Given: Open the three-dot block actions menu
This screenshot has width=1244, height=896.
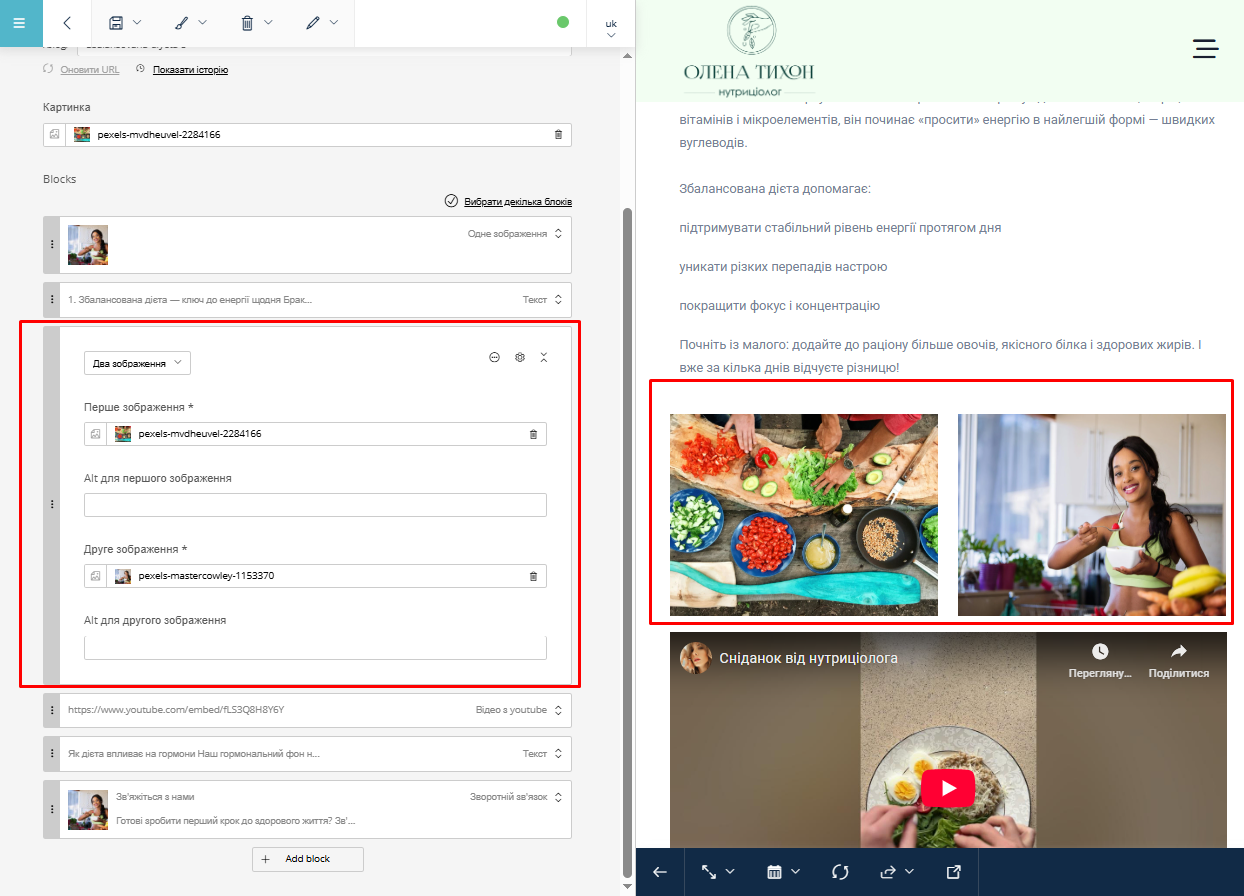Looking at the screenshot, I should point(494,358).
